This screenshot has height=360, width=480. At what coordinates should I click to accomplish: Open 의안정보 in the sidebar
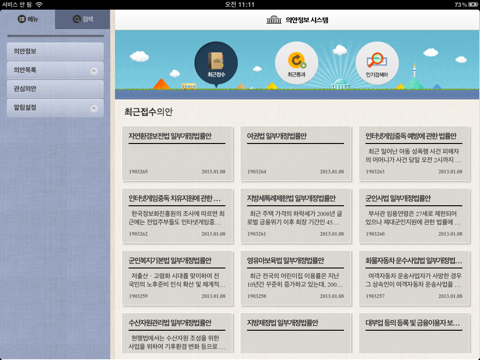pyautogui.click(x=55, y=51)
